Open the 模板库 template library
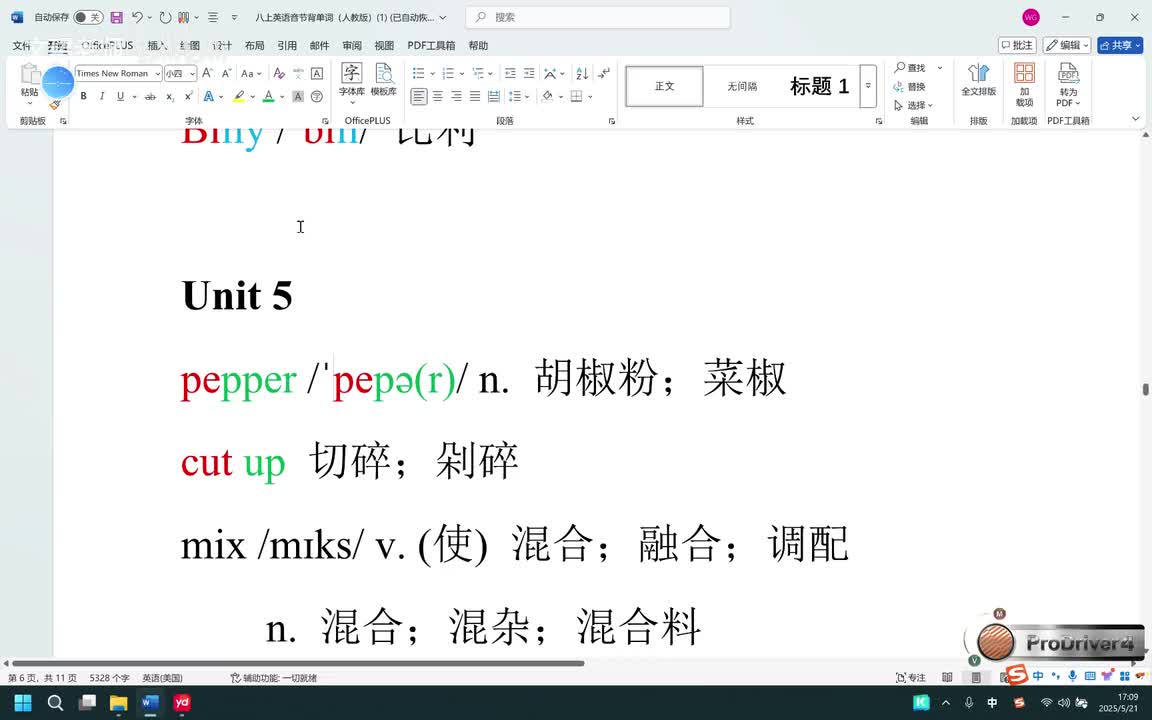1152x720 pixels. pos(384,81)
